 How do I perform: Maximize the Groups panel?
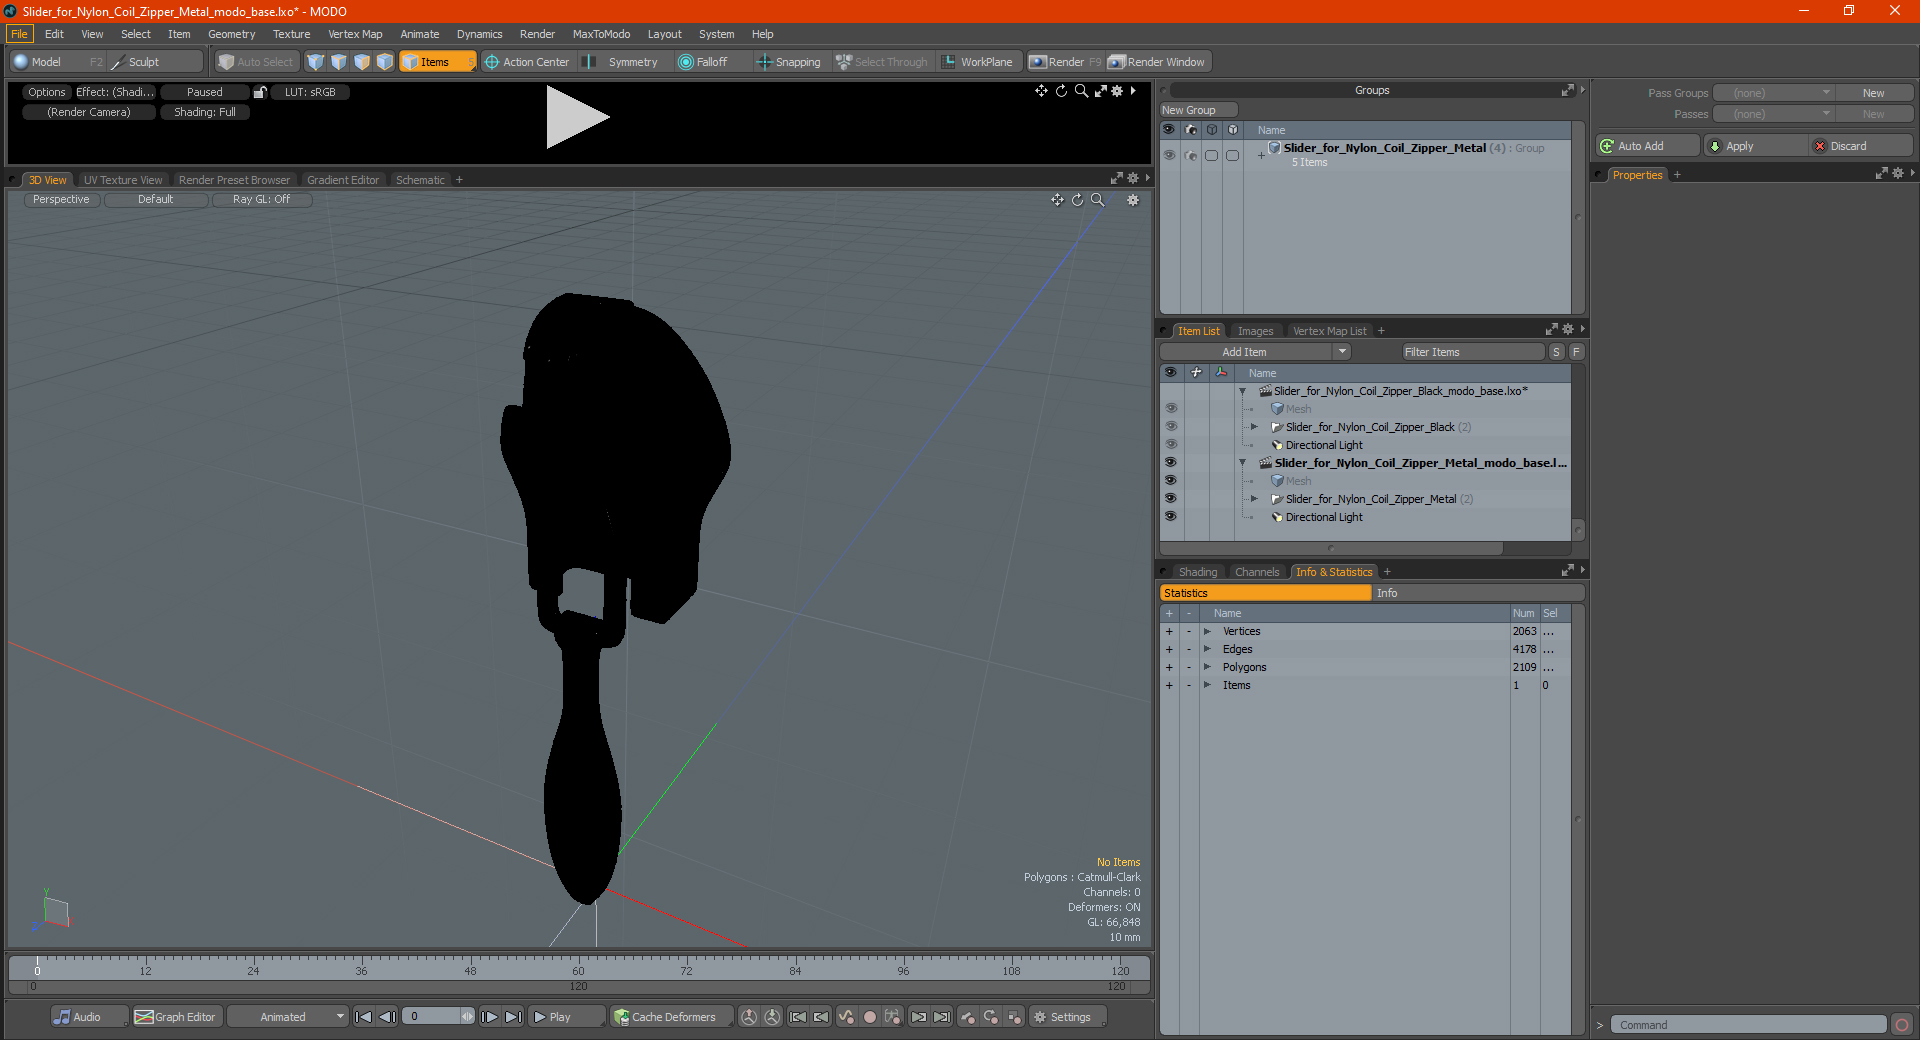1567,90
